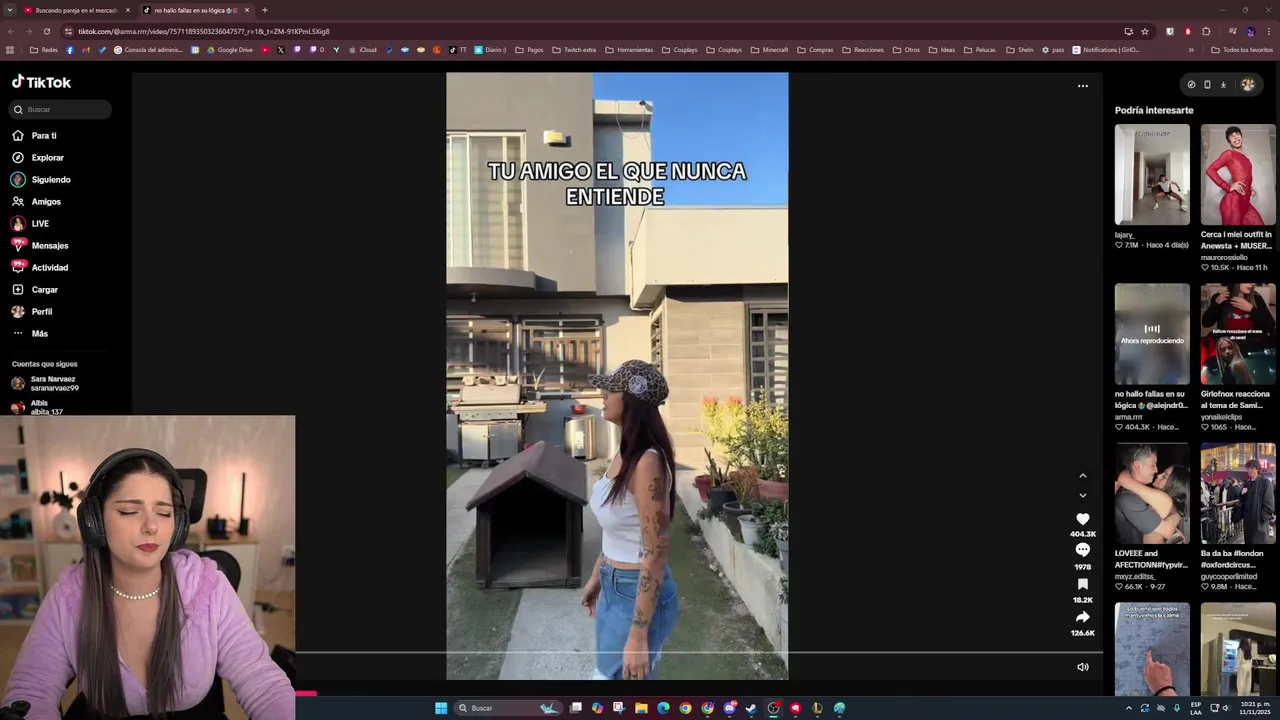Open the Cerca i miel outfit thumbnail
This screenshot has width=1280, height=720.
point(1238,174)
